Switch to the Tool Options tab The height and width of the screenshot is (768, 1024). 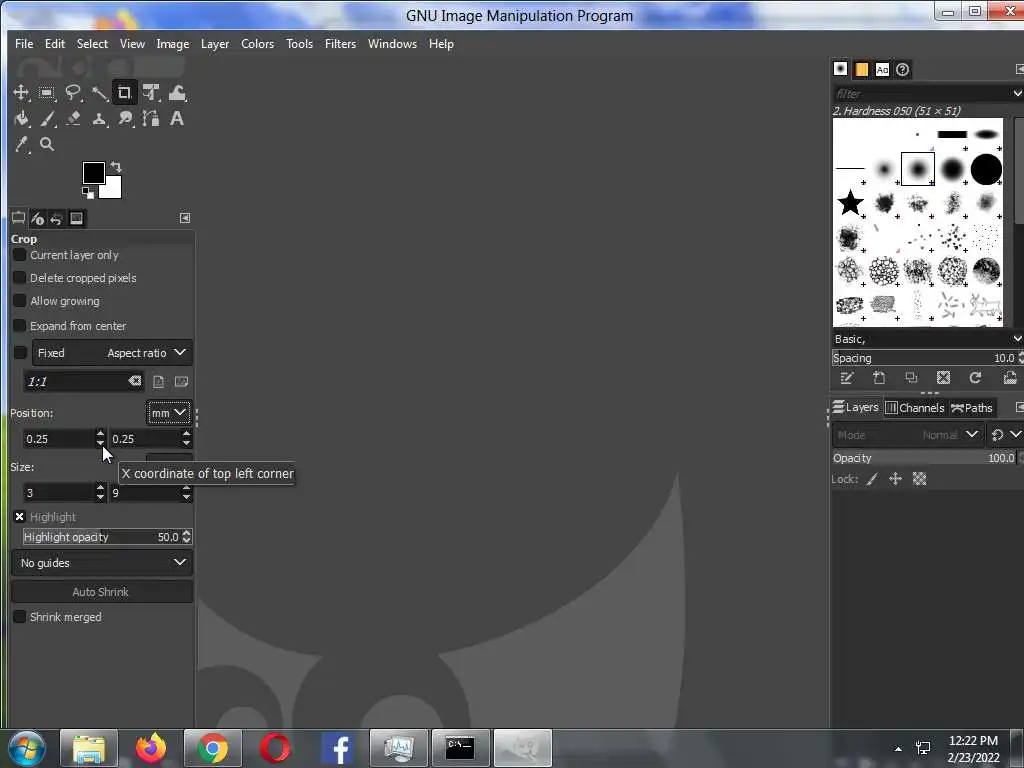(18, 218)
